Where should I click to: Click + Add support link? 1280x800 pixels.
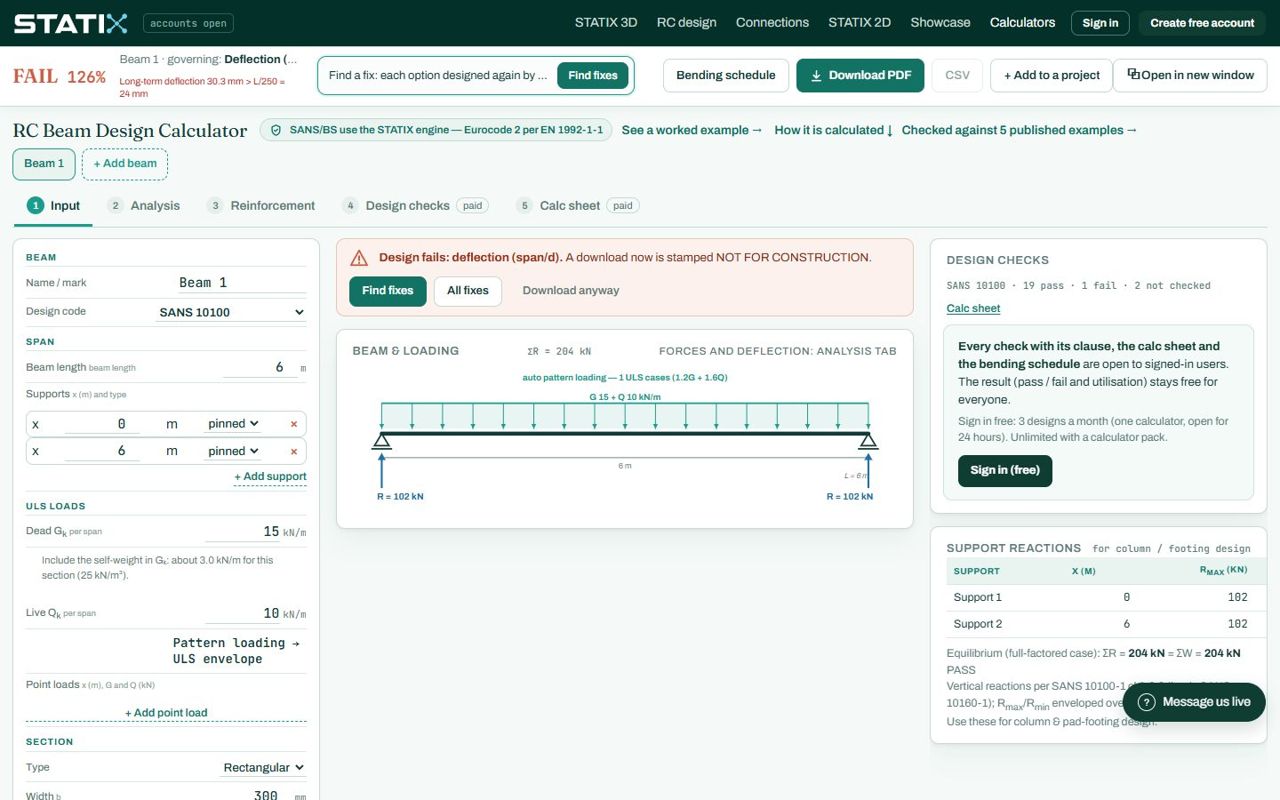point(270,477)
